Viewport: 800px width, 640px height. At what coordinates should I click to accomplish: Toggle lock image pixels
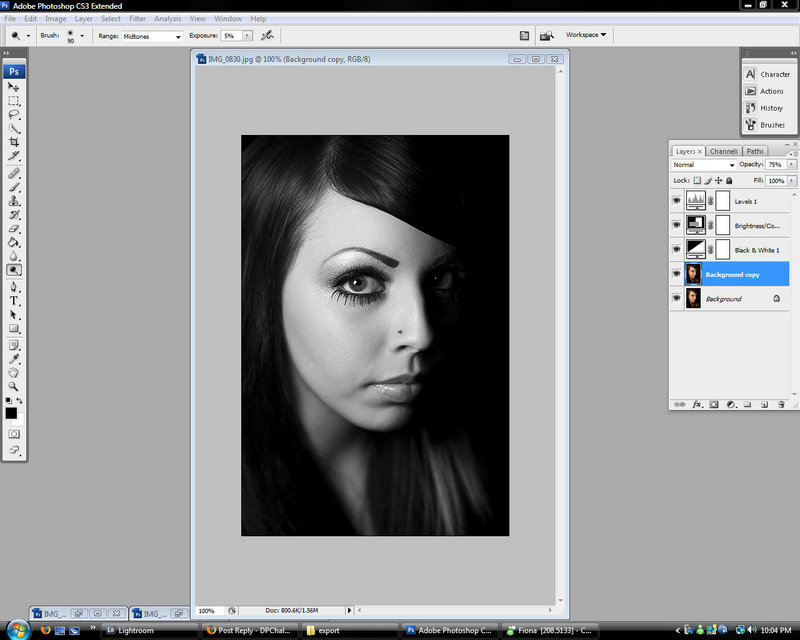click(x=708, y=180)
